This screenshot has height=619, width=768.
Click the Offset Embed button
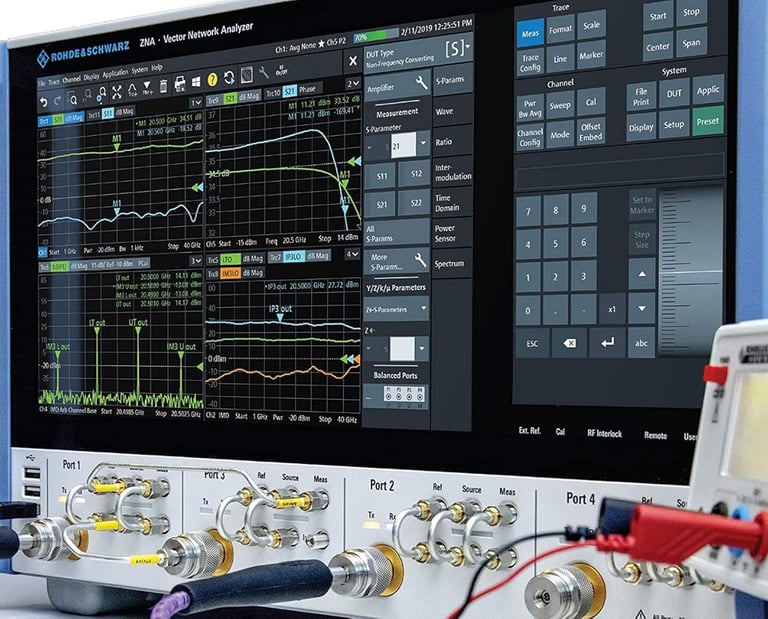(x=591, y=132)
